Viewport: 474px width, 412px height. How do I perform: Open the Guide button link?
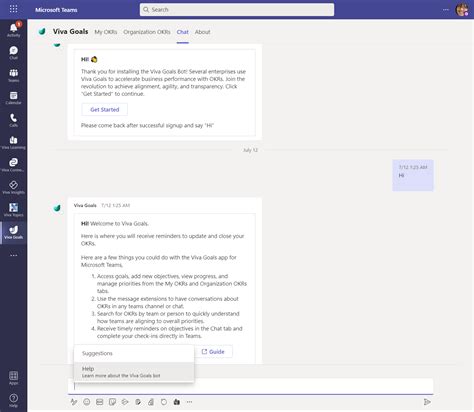pyautogui.click(x=213, y=352)
